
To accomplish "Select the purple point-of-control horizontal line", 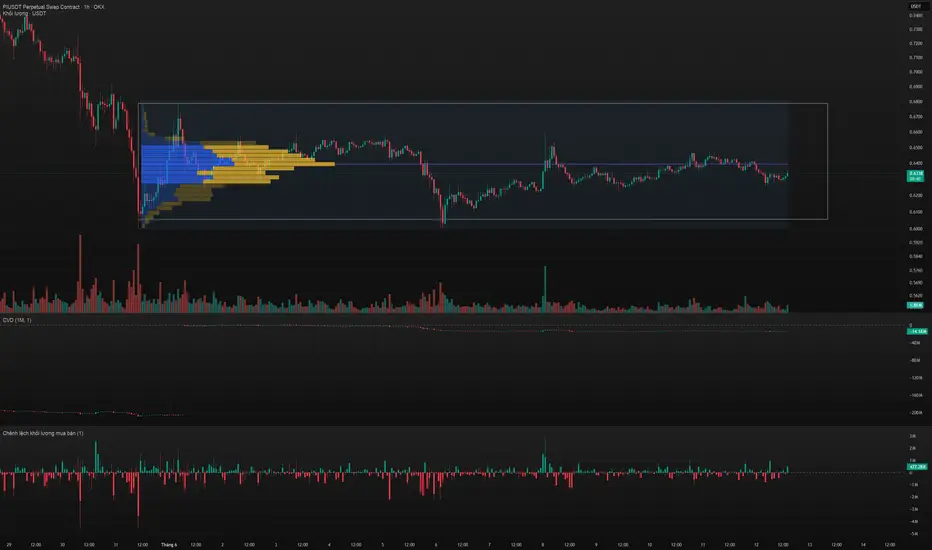I will 562,164.
